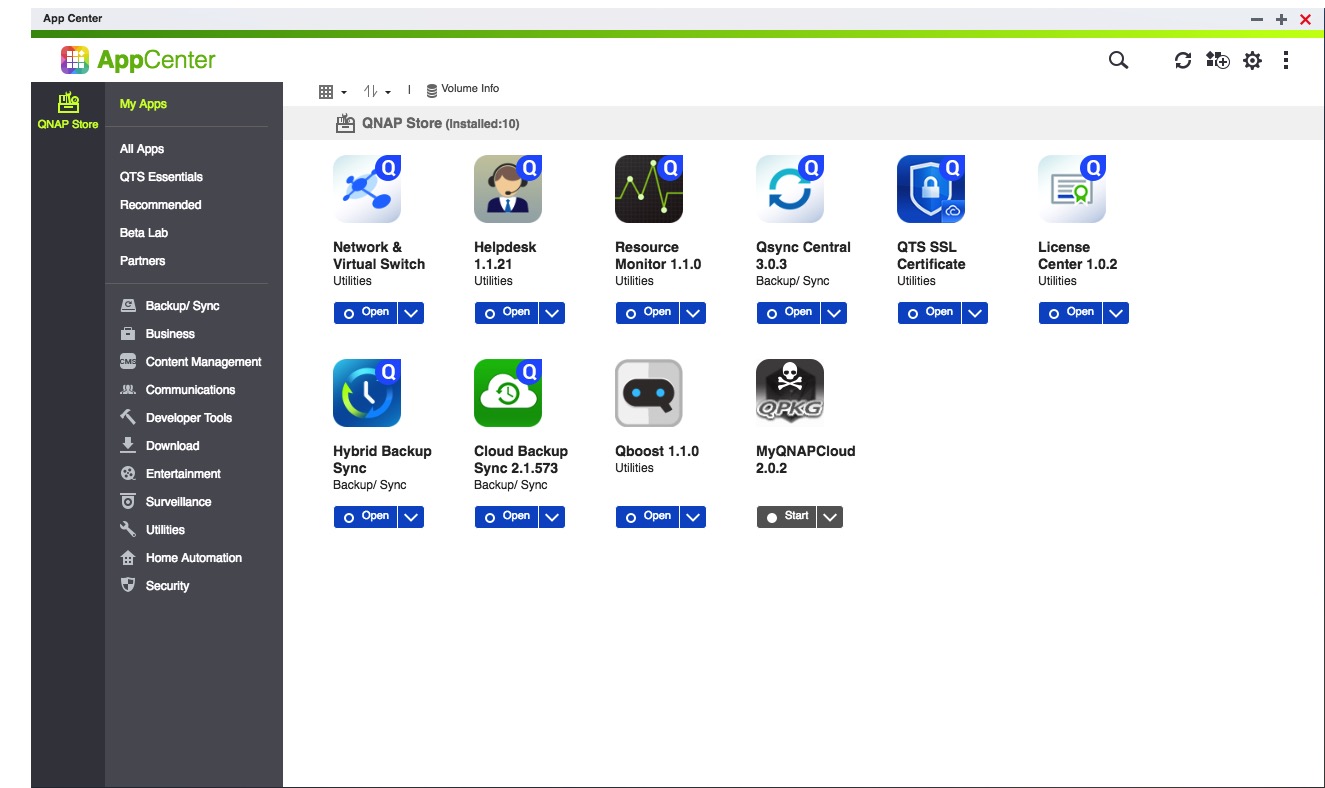Click Volume Info link
This screenshot has width=1325, height=788.
point(470,89)
